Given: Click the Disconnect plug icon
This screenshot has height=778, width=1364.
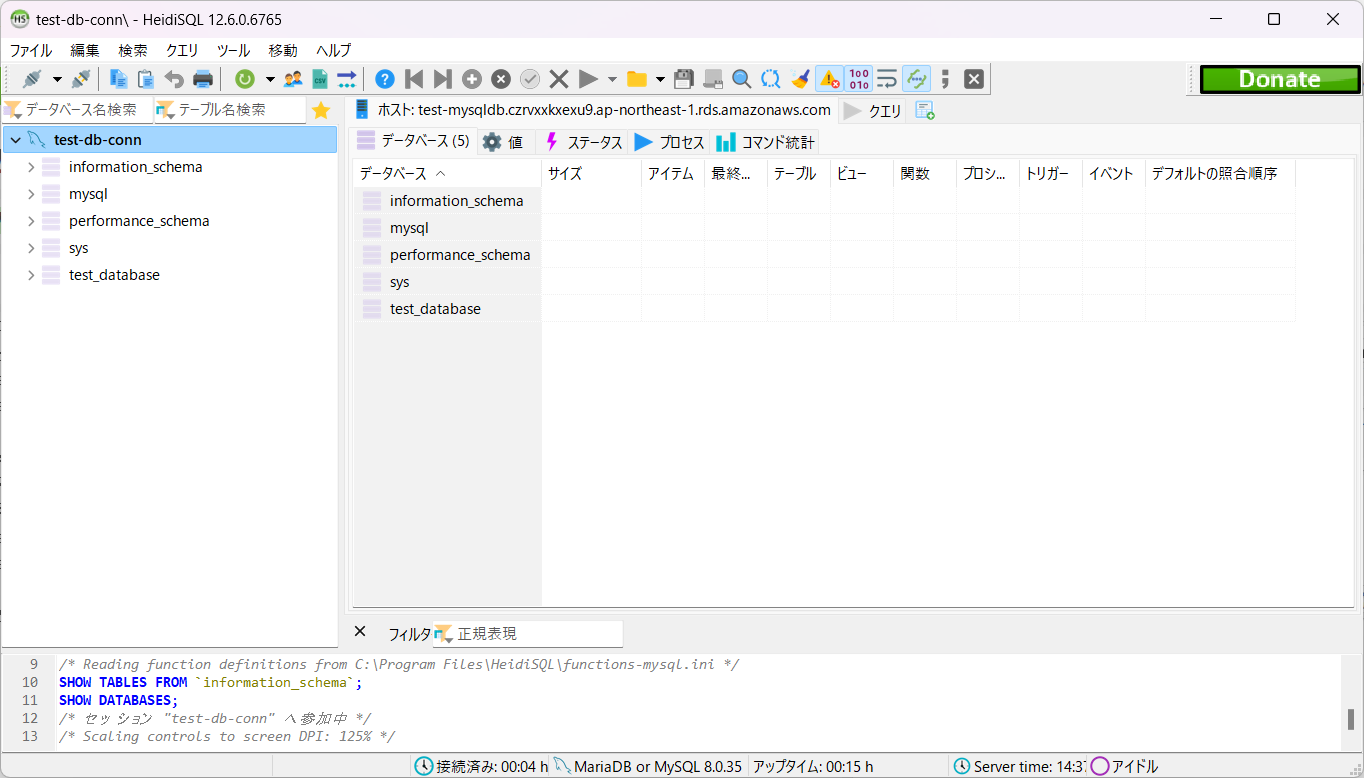Looking at the screenshot, I should pyautogui.click(x=82, y=78).
